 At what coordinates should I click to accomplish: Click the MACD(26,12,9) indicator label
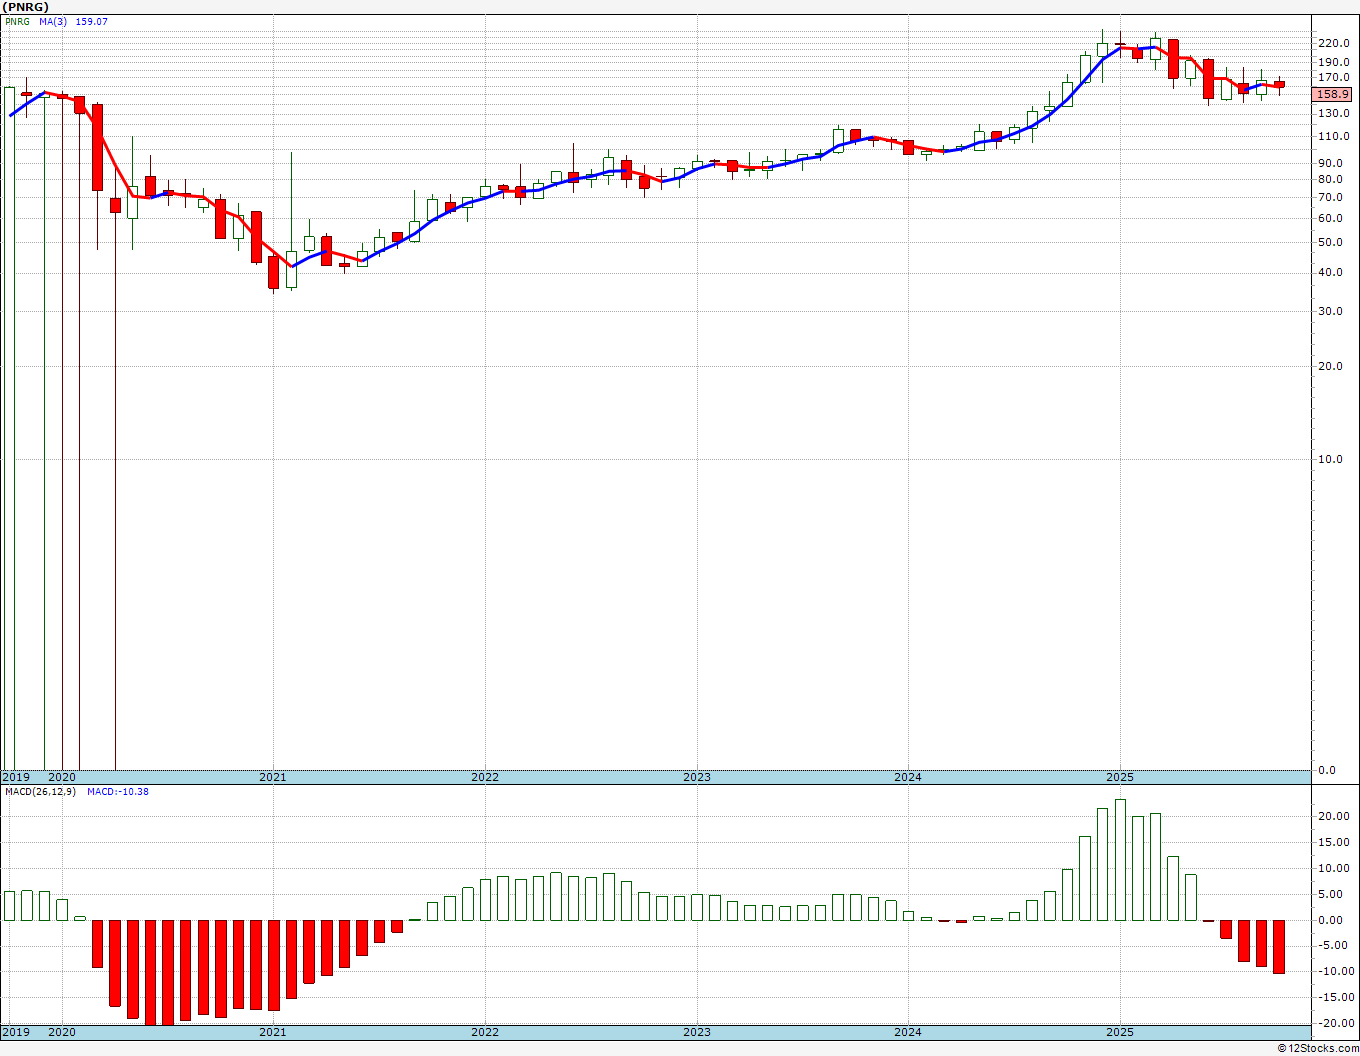click(x=40, y=792)
